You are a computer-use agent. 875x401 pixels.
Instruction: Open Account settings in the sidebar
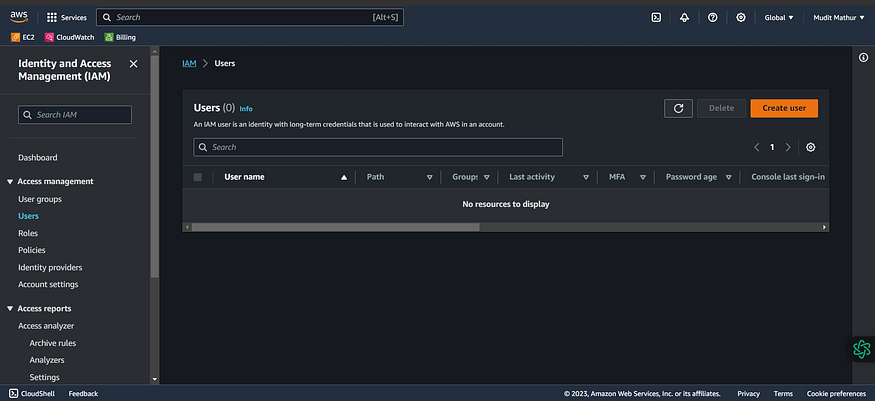(x=48, y=284)
